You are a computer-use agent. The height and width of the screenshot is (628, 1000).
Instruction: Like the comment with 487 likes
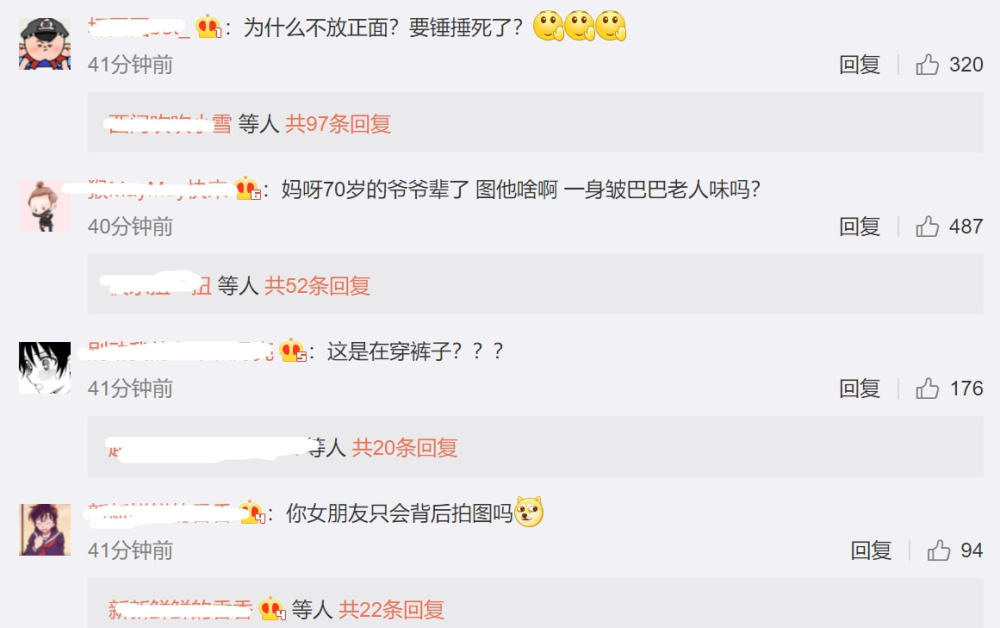pos(927,226)
